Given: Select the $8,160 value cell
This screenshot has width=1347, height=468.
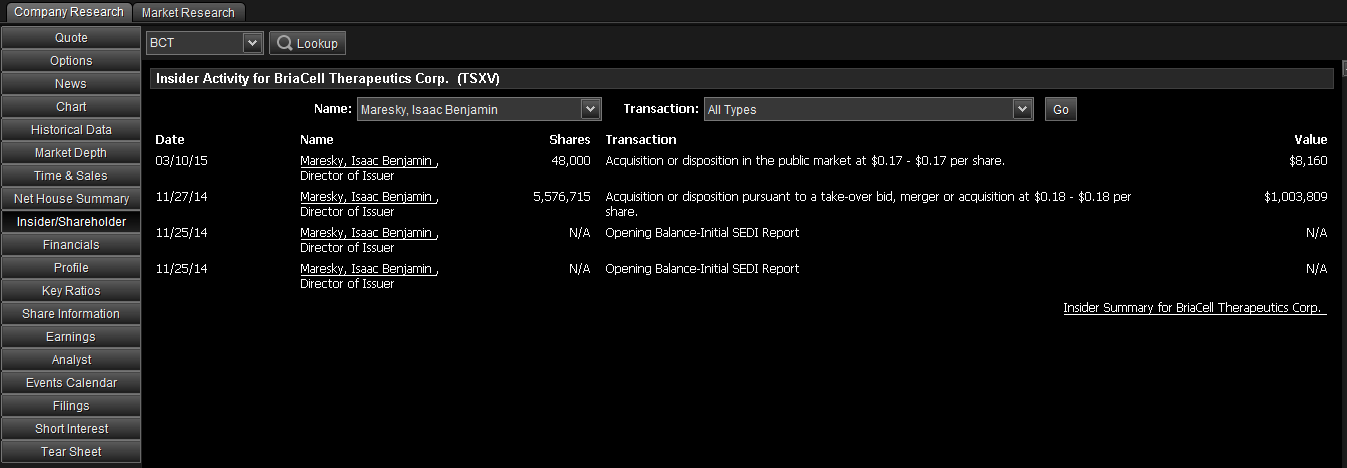Looking at the screenshot, I should click(x=1309, y=161).
